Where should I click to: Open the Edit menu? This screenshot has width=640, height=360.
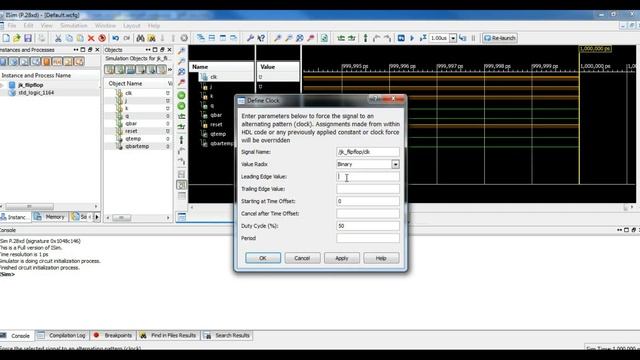[x=28, y=25]
